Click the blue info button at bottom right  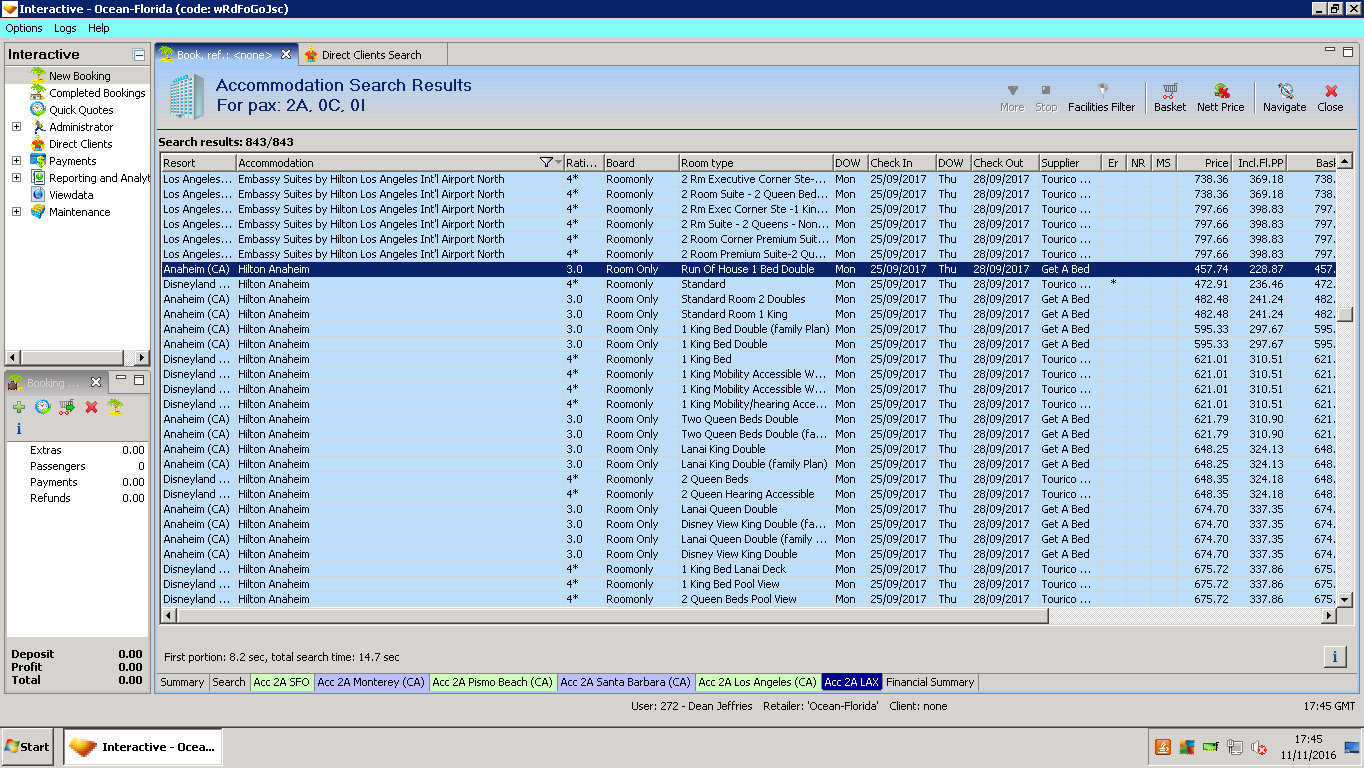[x=1334, y=657]
